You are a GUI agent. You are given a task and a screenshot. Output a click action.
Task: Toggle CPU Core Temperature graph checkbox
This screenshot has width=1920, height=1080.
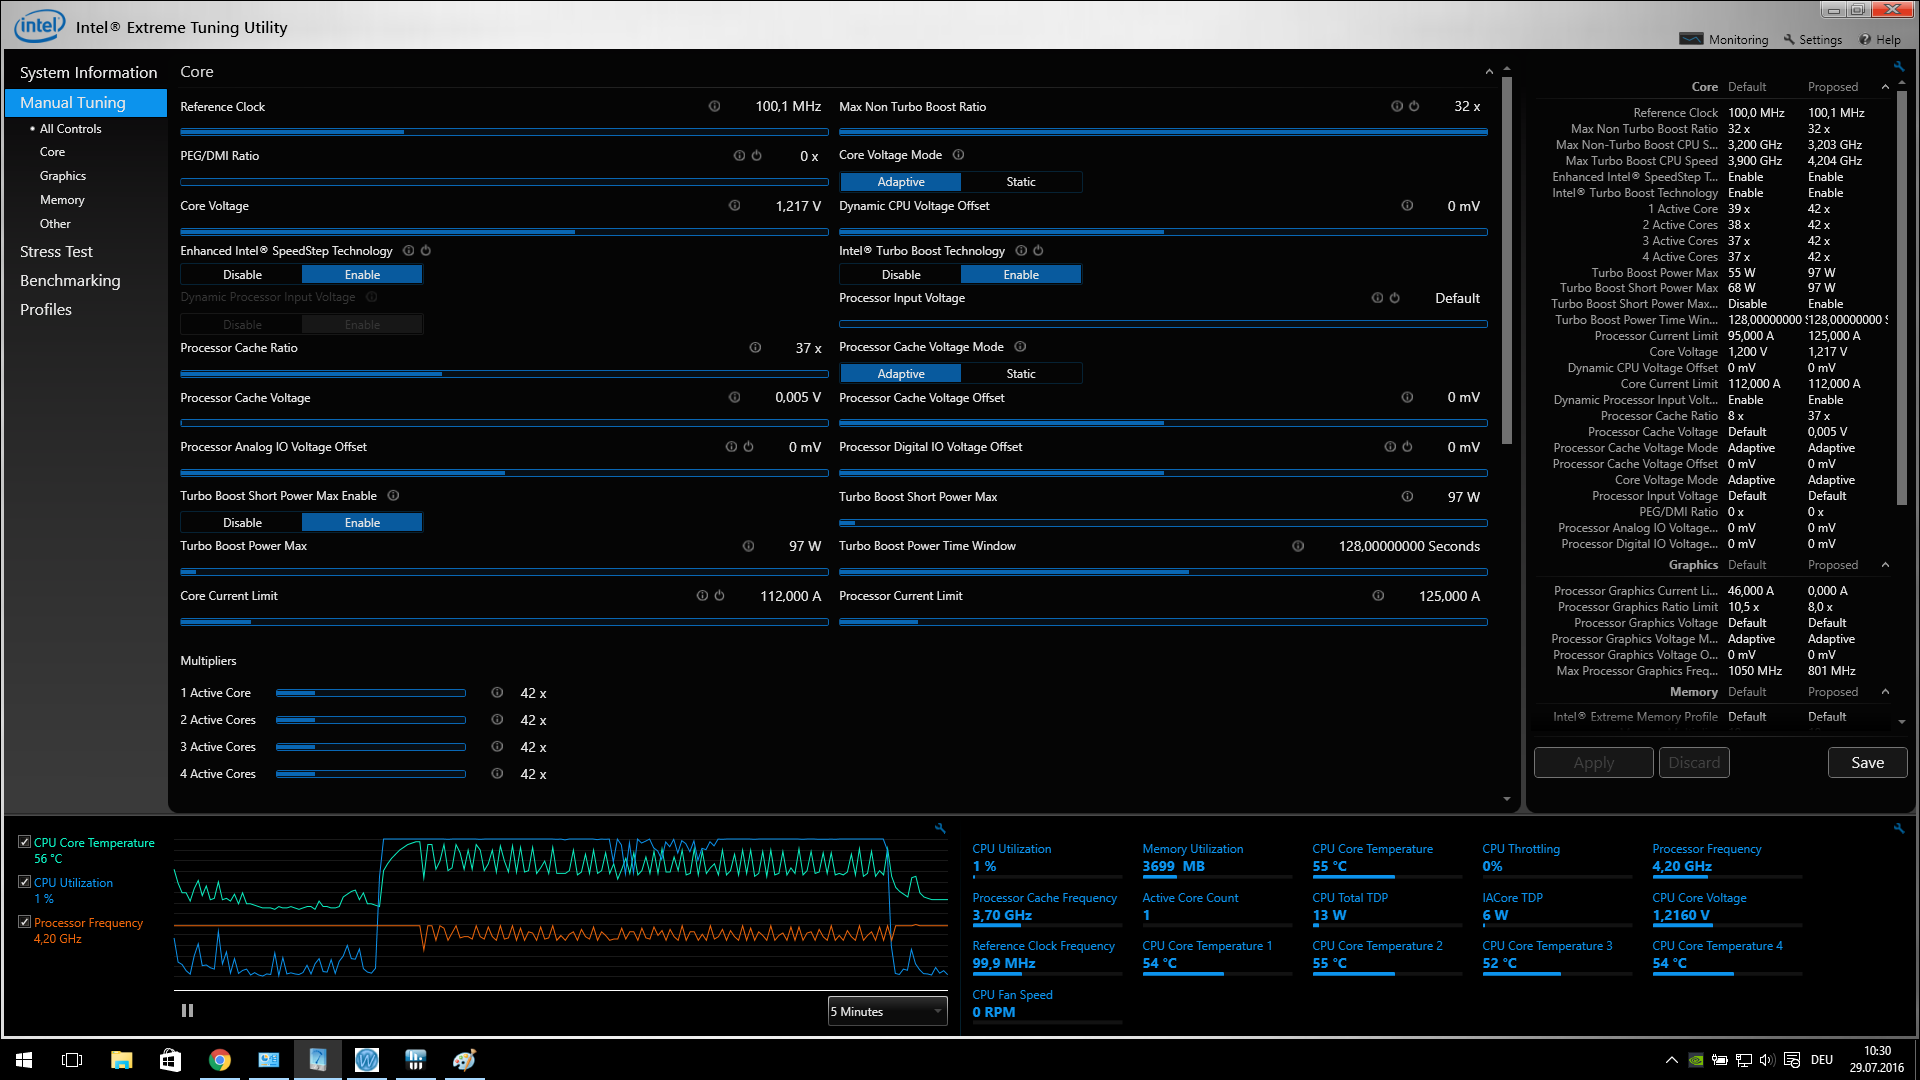pos(24,842)
